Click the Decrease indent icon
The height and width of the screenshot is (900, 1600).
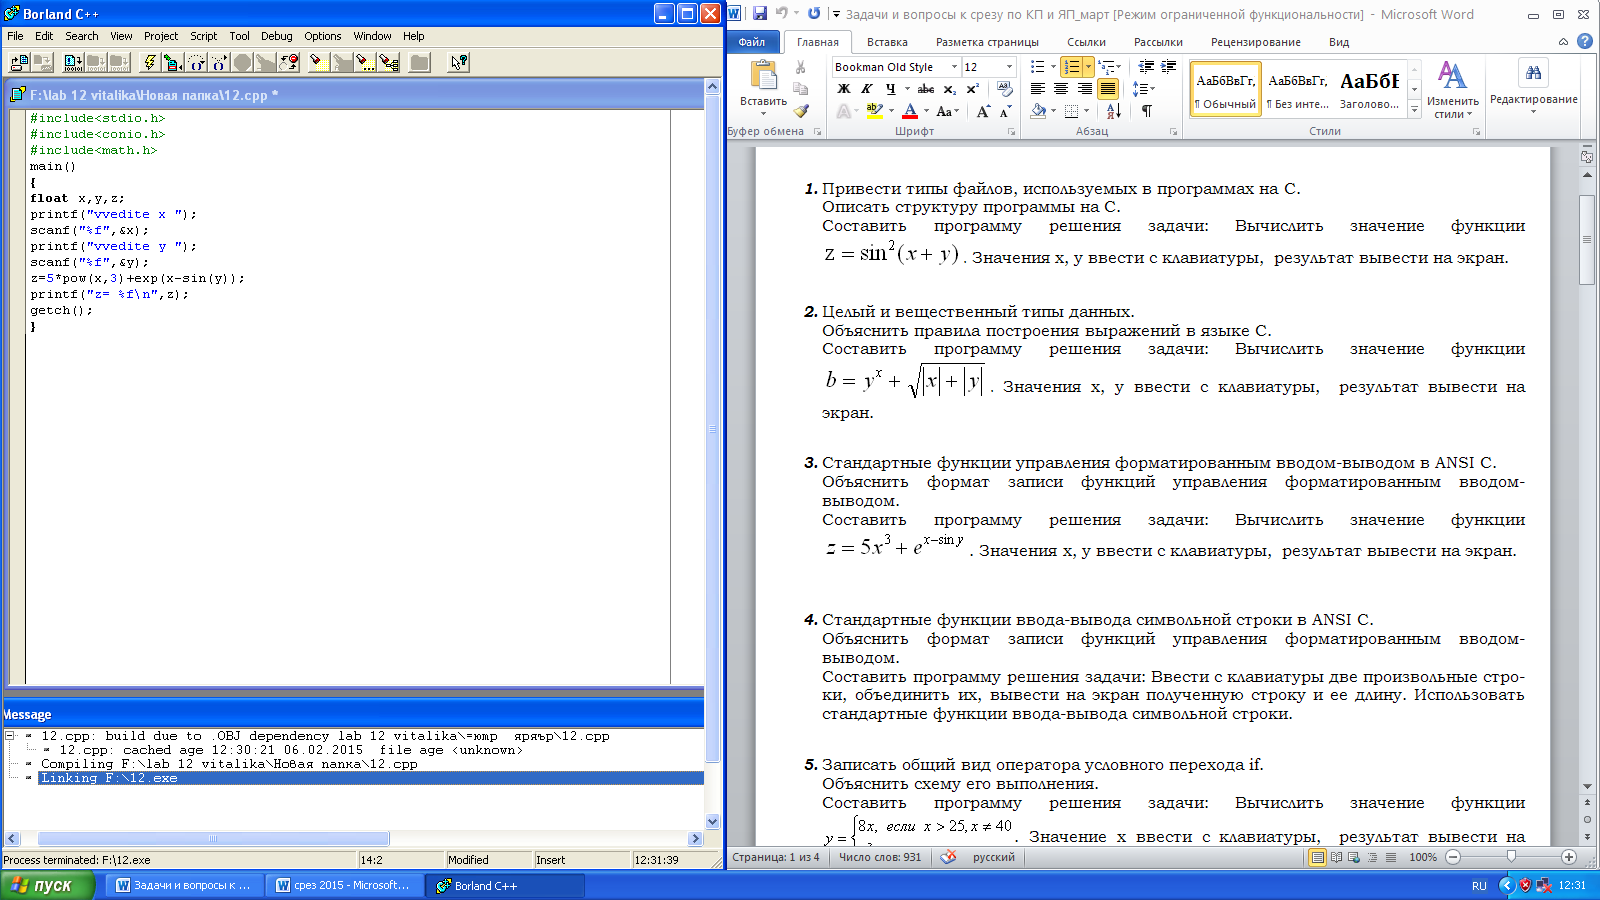tap(1146, 67)
